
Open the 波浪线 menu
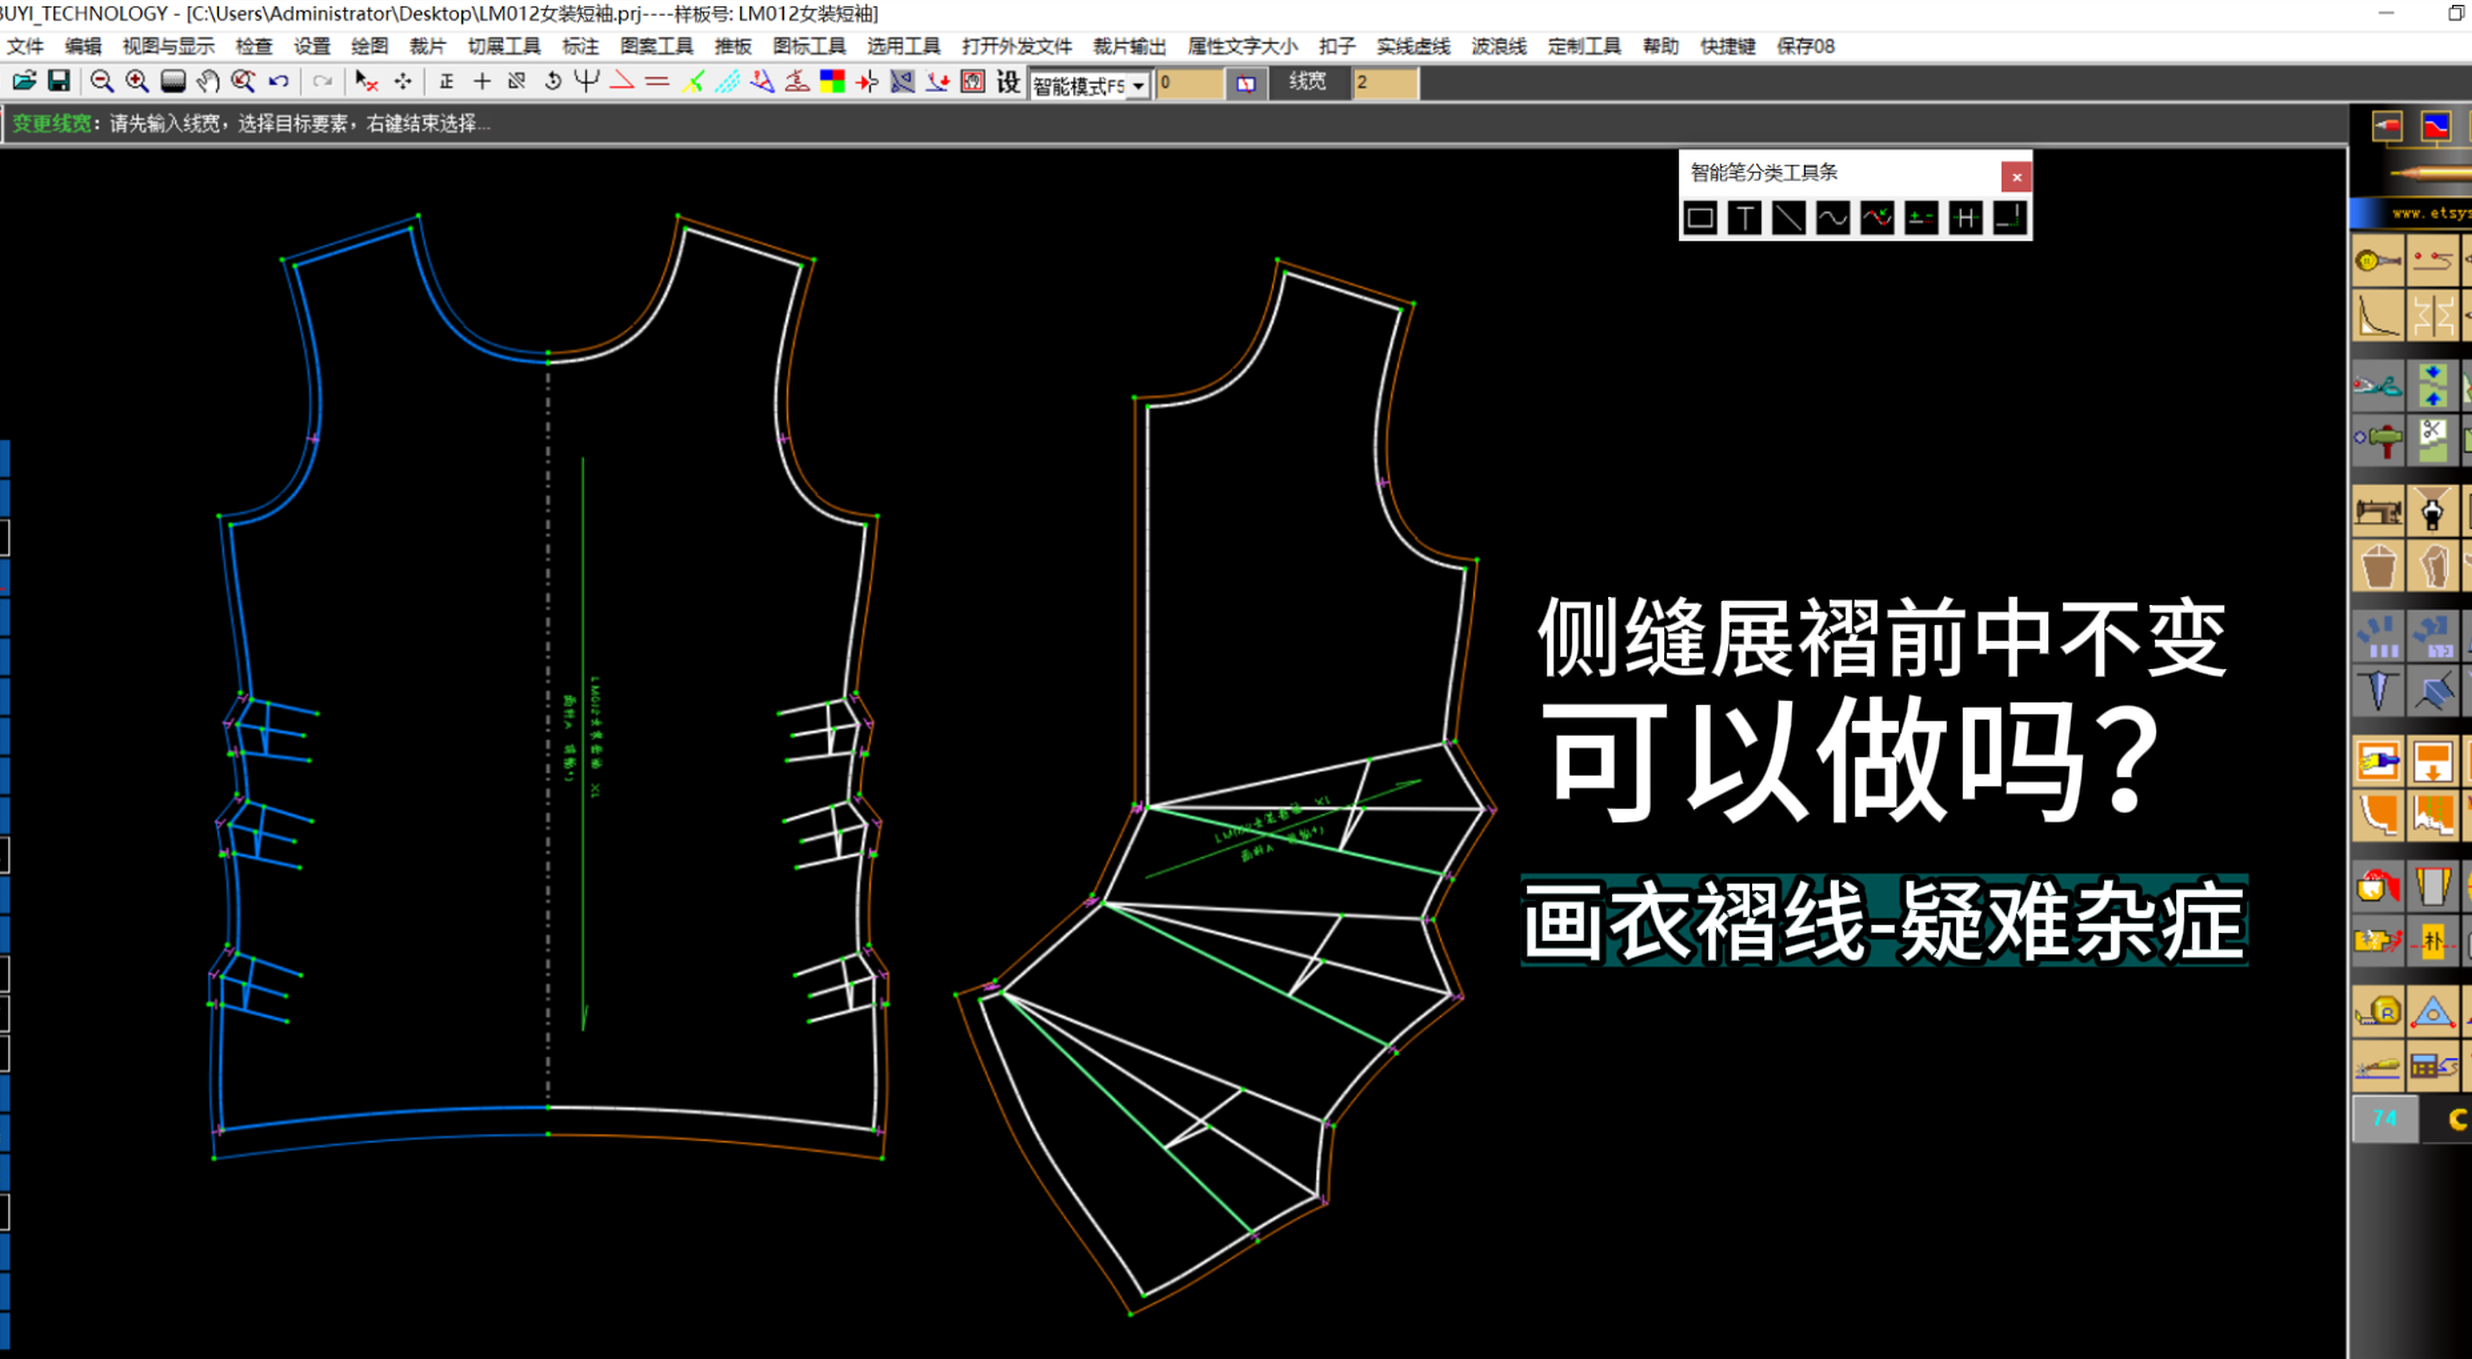pos(1498,46)
